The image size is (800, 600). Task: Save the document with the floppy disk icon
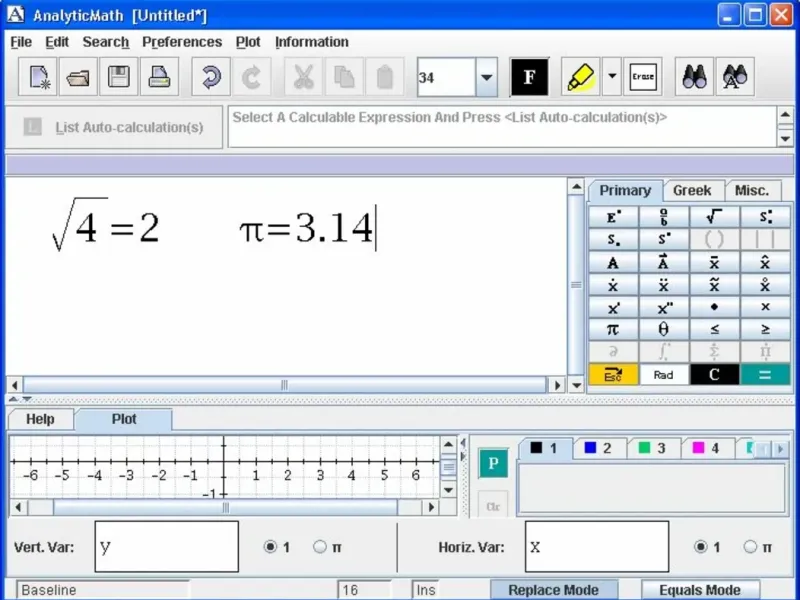[118, 77]
